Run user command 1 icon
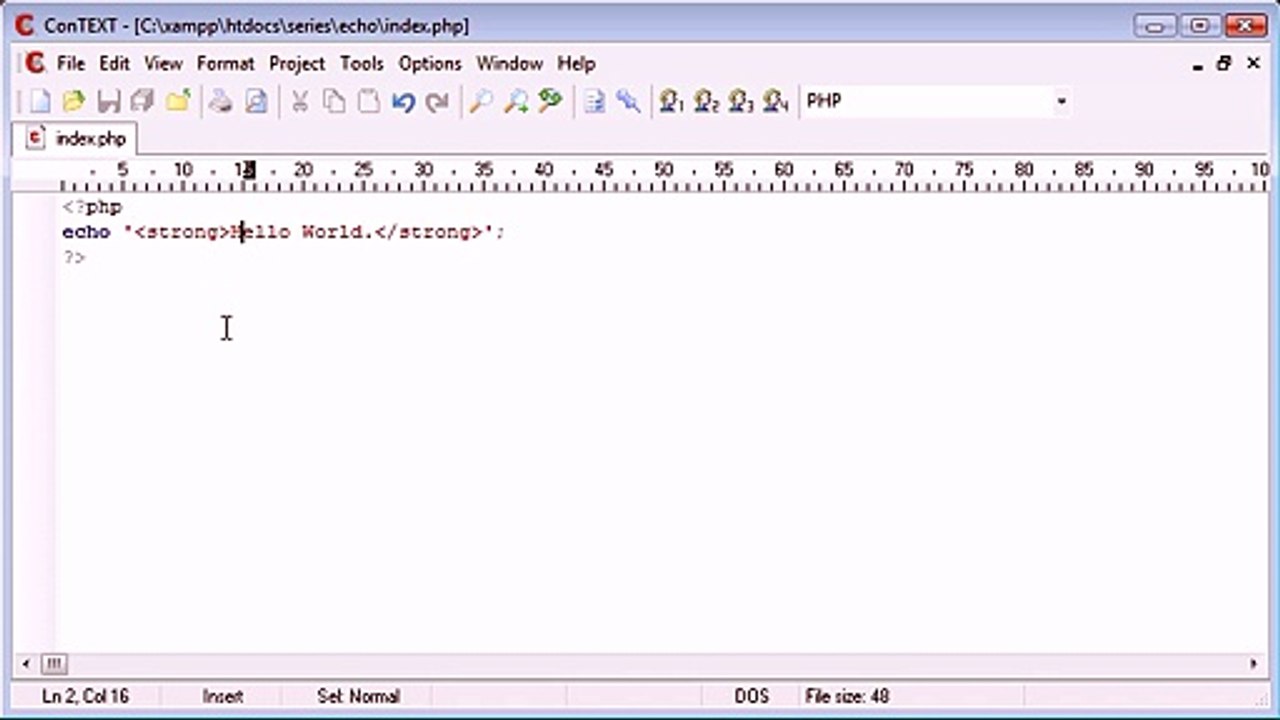 click(x=672, y=101)
